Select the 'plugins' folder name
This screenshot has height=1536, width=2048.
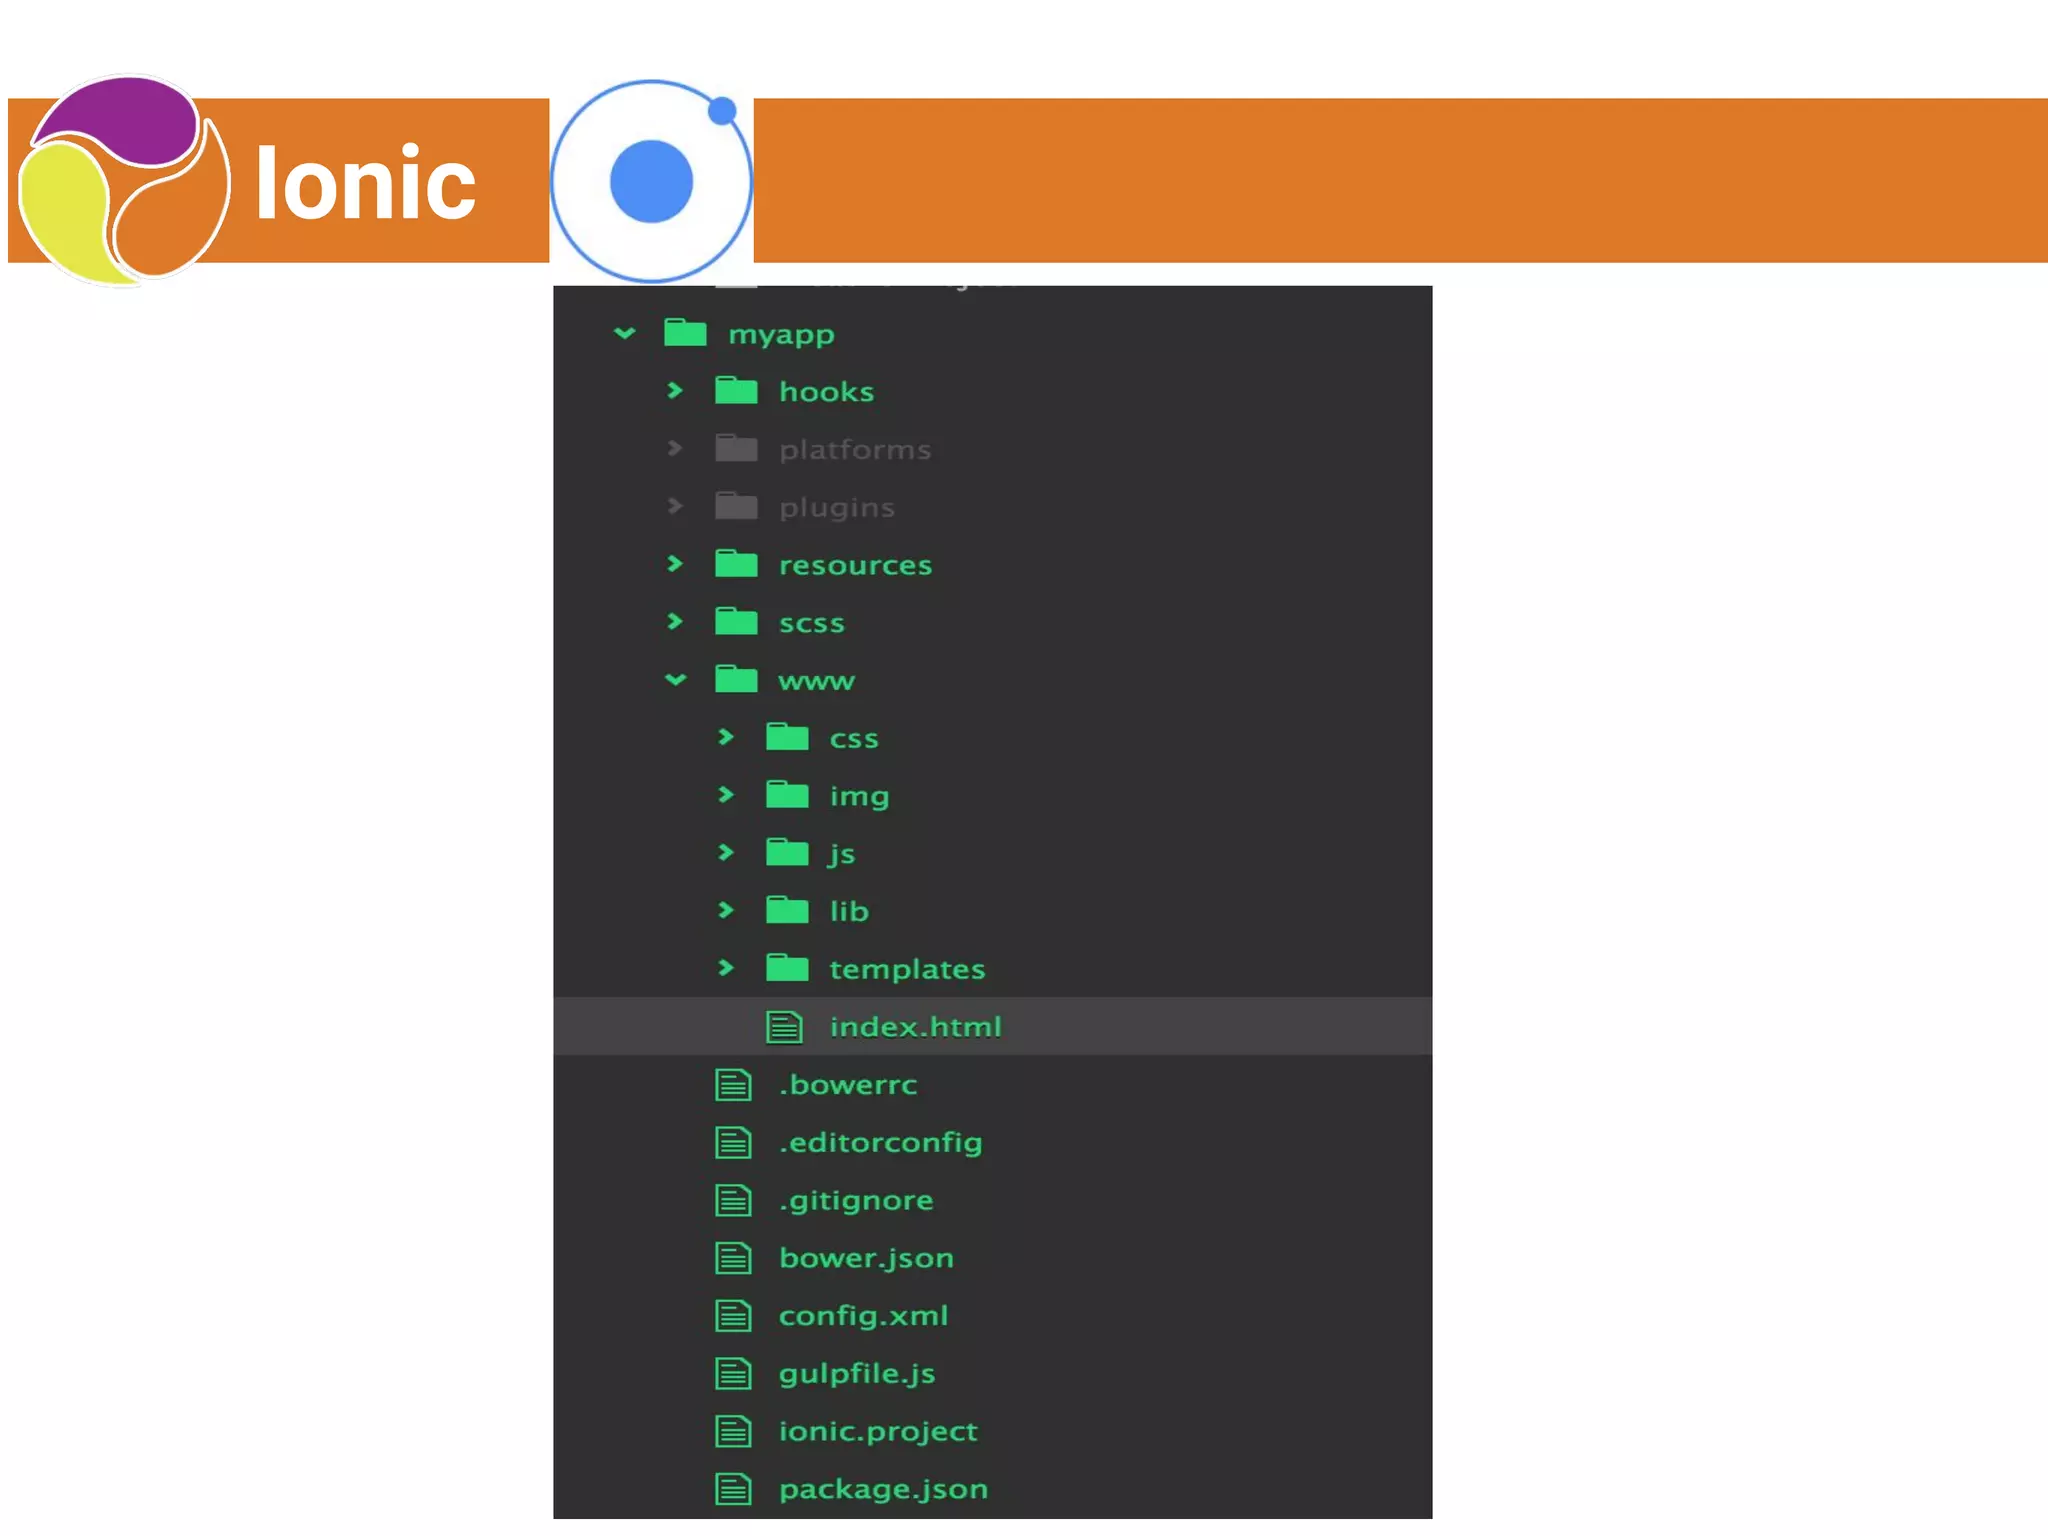pos(837,508)
